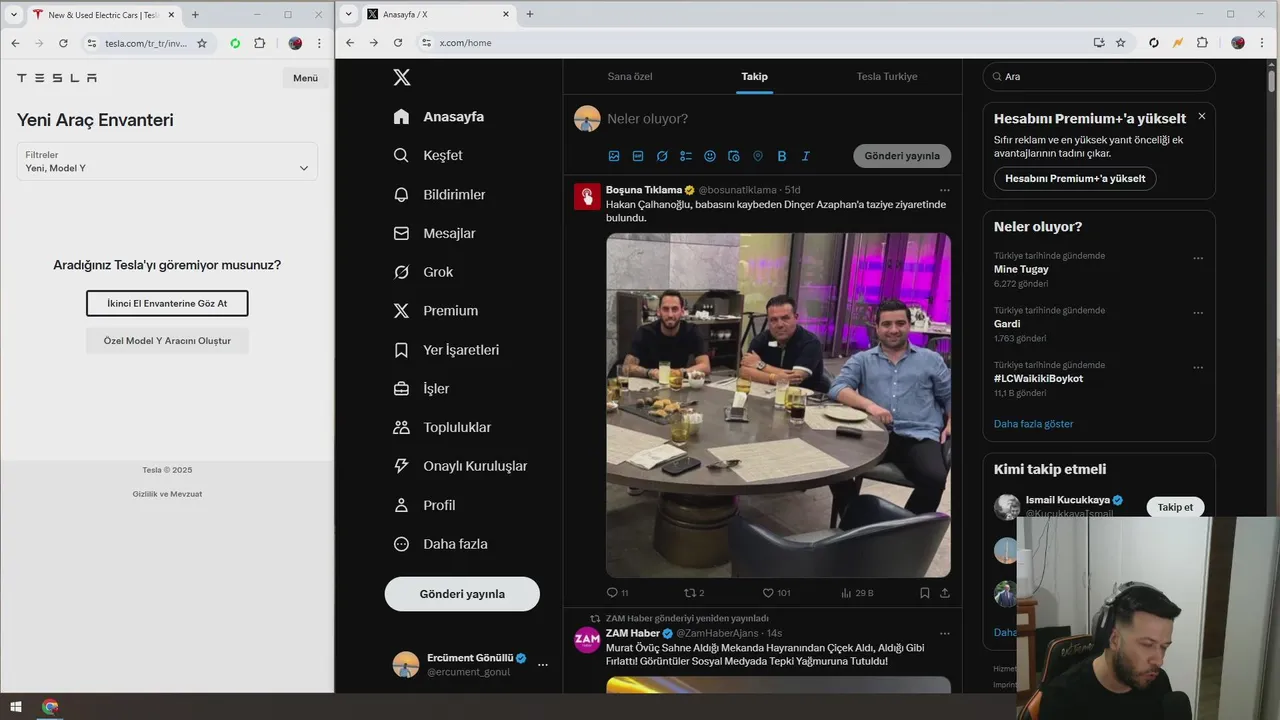The width and height of the screenshot is (1280, 720).
Task: Click Gönderi yayınla in composer
Action: tap(902, 156)
